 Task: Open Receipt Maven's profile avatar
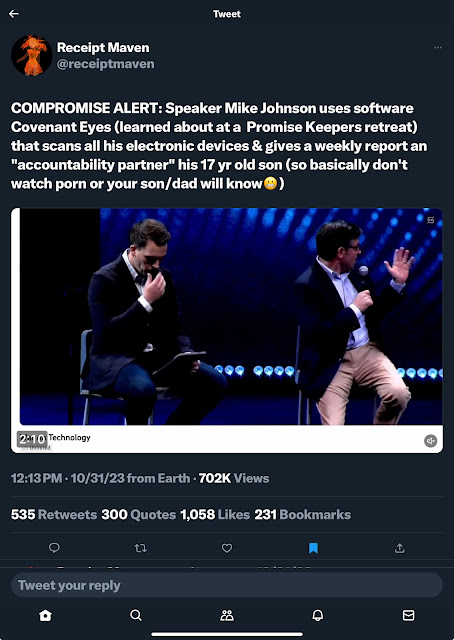[31, 55]
